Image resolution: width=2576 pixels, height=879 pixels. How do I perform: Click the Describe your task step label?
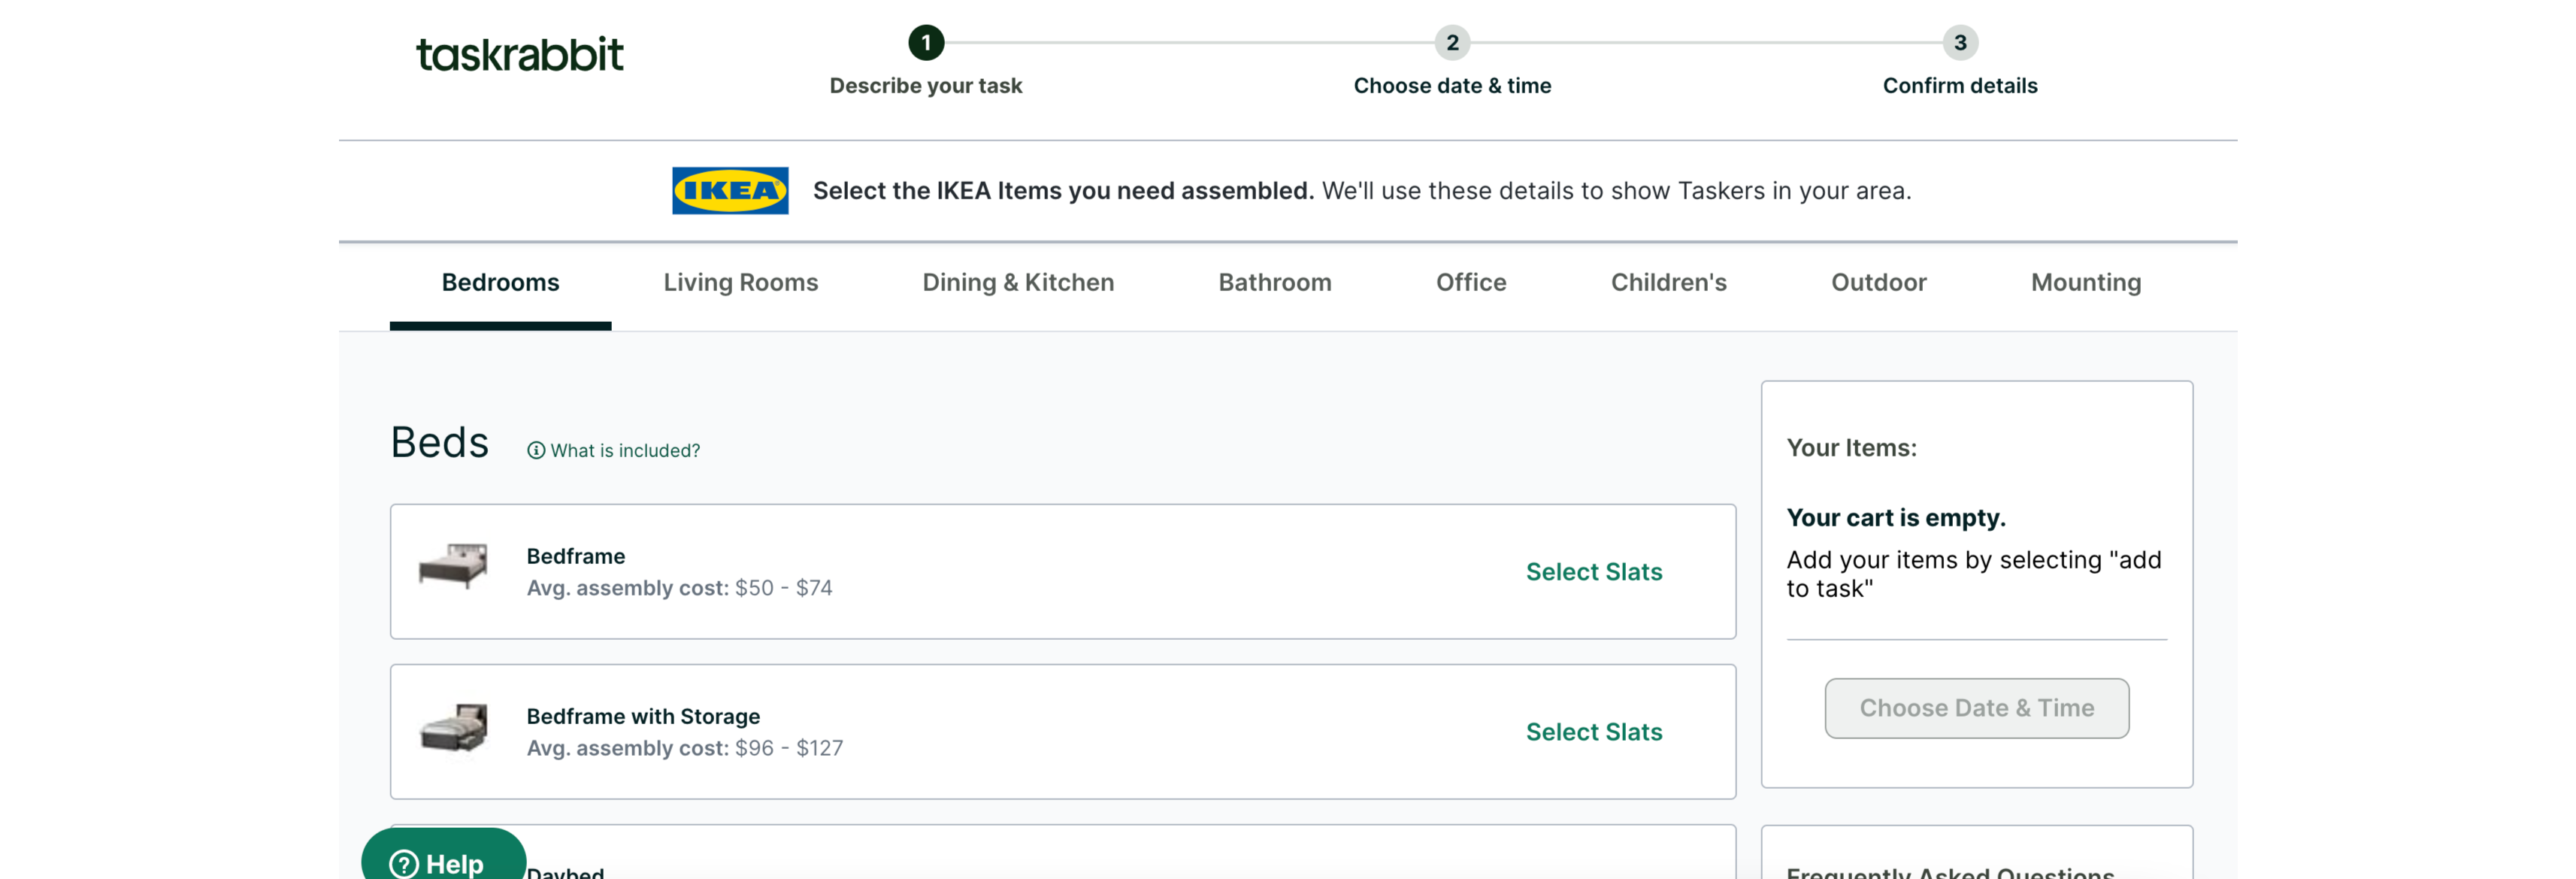click(x=926, y=86)
